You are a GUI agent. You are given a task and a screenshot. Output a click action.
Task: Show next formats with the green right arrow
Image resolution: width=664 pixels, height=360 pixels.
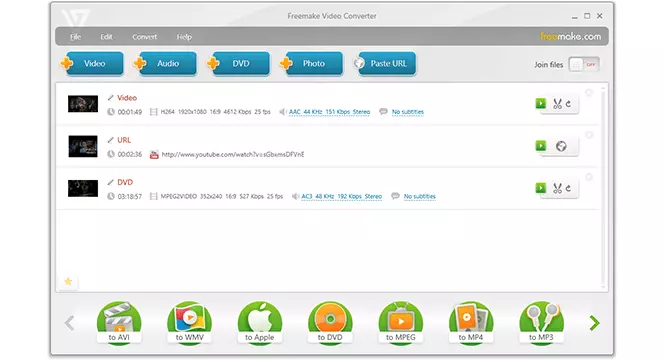pos(595,323)
